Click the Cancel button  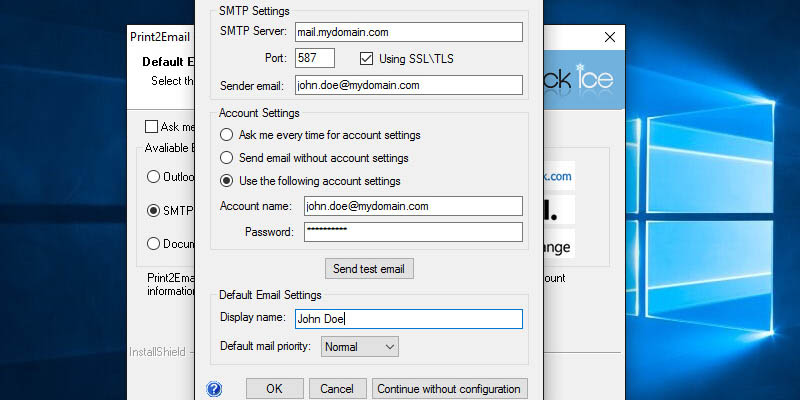(x=337, y=389)
